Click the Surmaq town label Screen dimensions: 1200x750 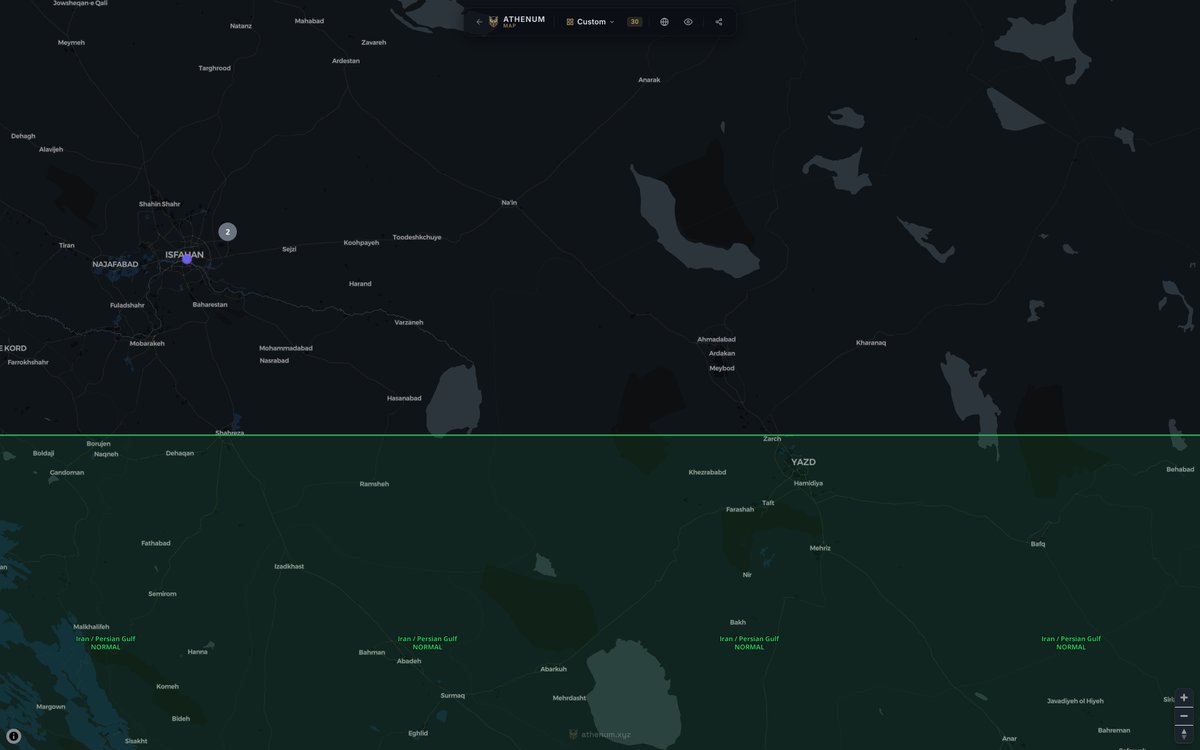coord(453,695)
